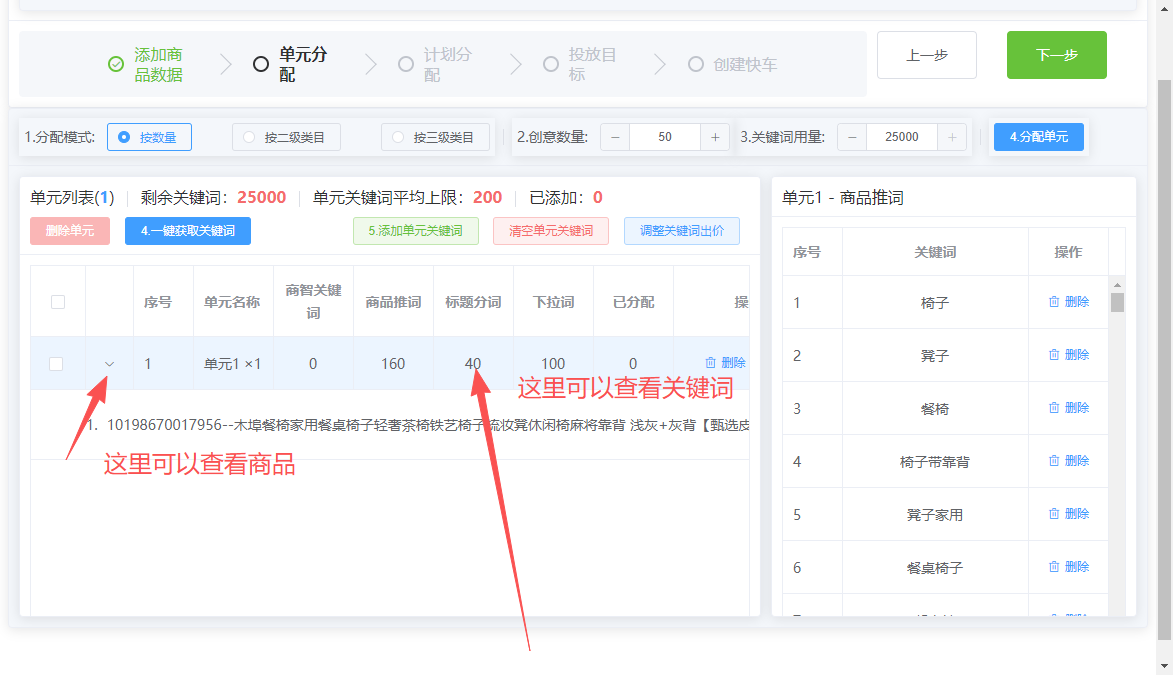Delete keyword 椅子带靠背 via trash icon
This screenshot has height=675, width=1173.
1054,461
